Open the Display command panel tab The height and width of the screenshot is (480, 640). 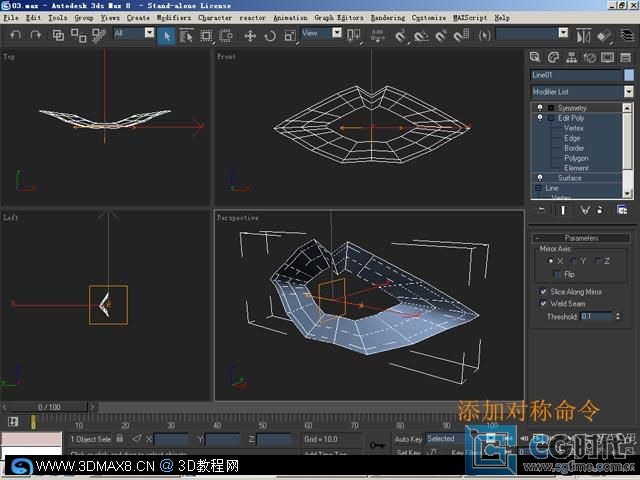pyautogui.click(x=607, y=57)
